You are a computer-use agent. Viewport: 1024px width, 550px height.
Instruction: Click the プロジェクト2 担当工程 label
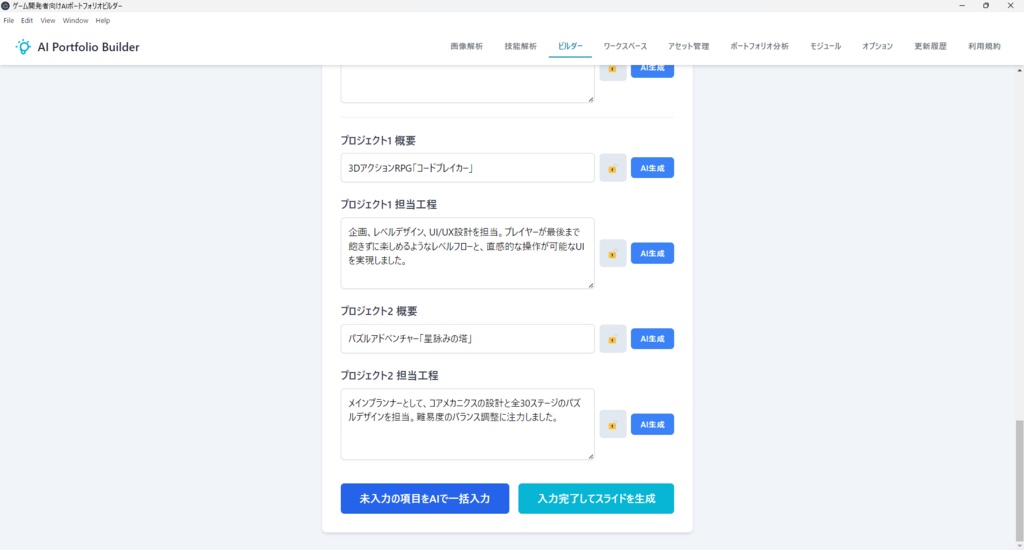click(389, 376)
